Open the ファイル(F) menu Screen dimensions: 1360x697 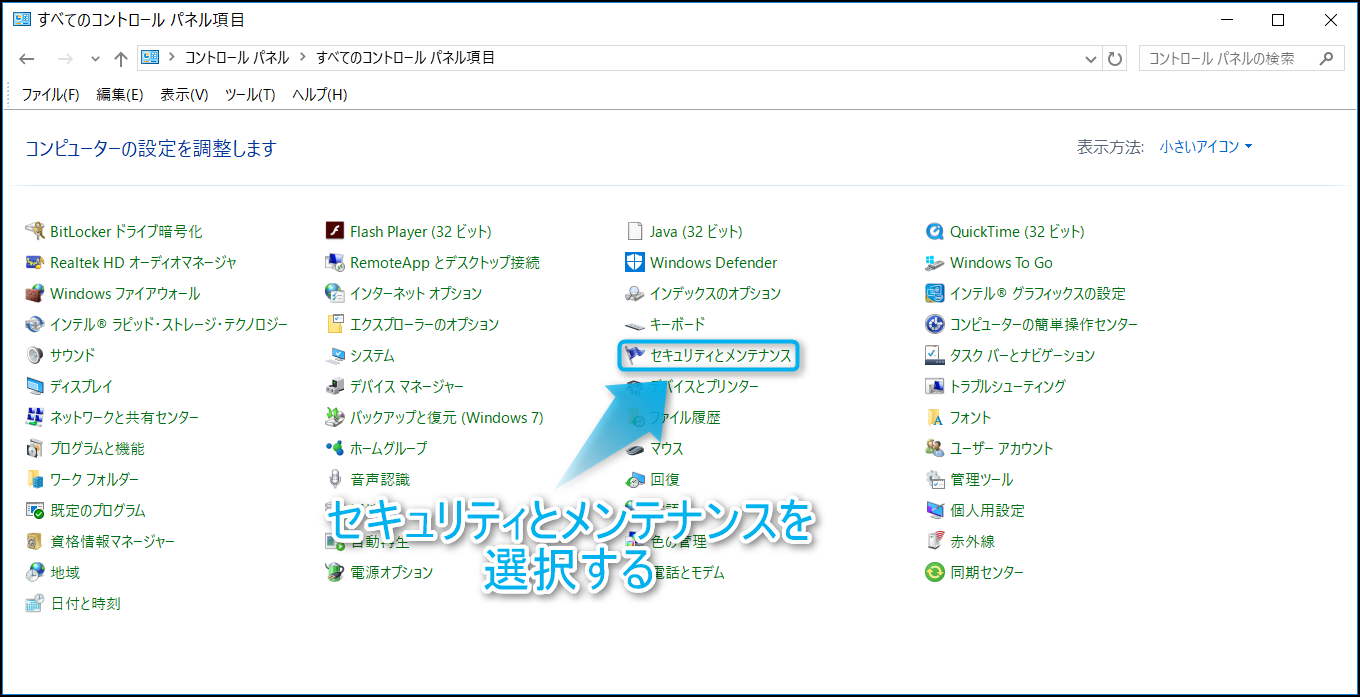click(x=50, y=95)
